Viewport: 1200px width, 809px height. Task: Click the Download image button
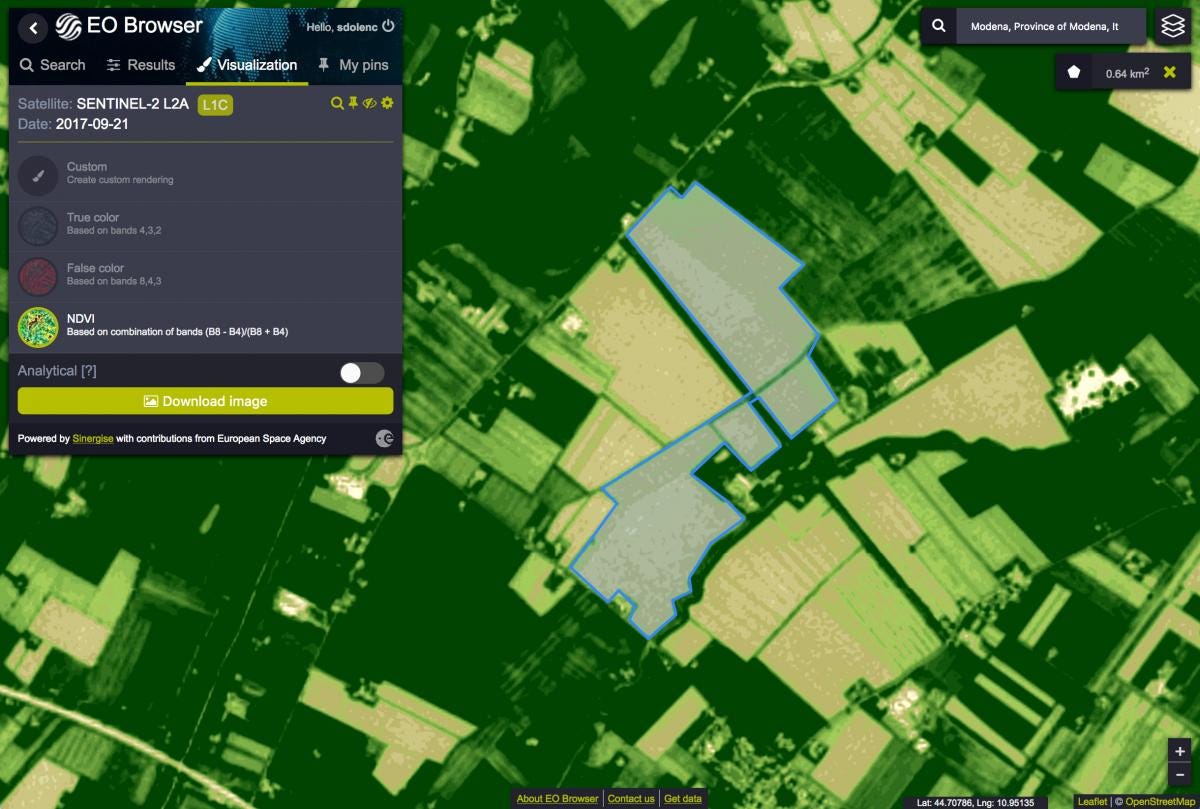pos(205,401)
